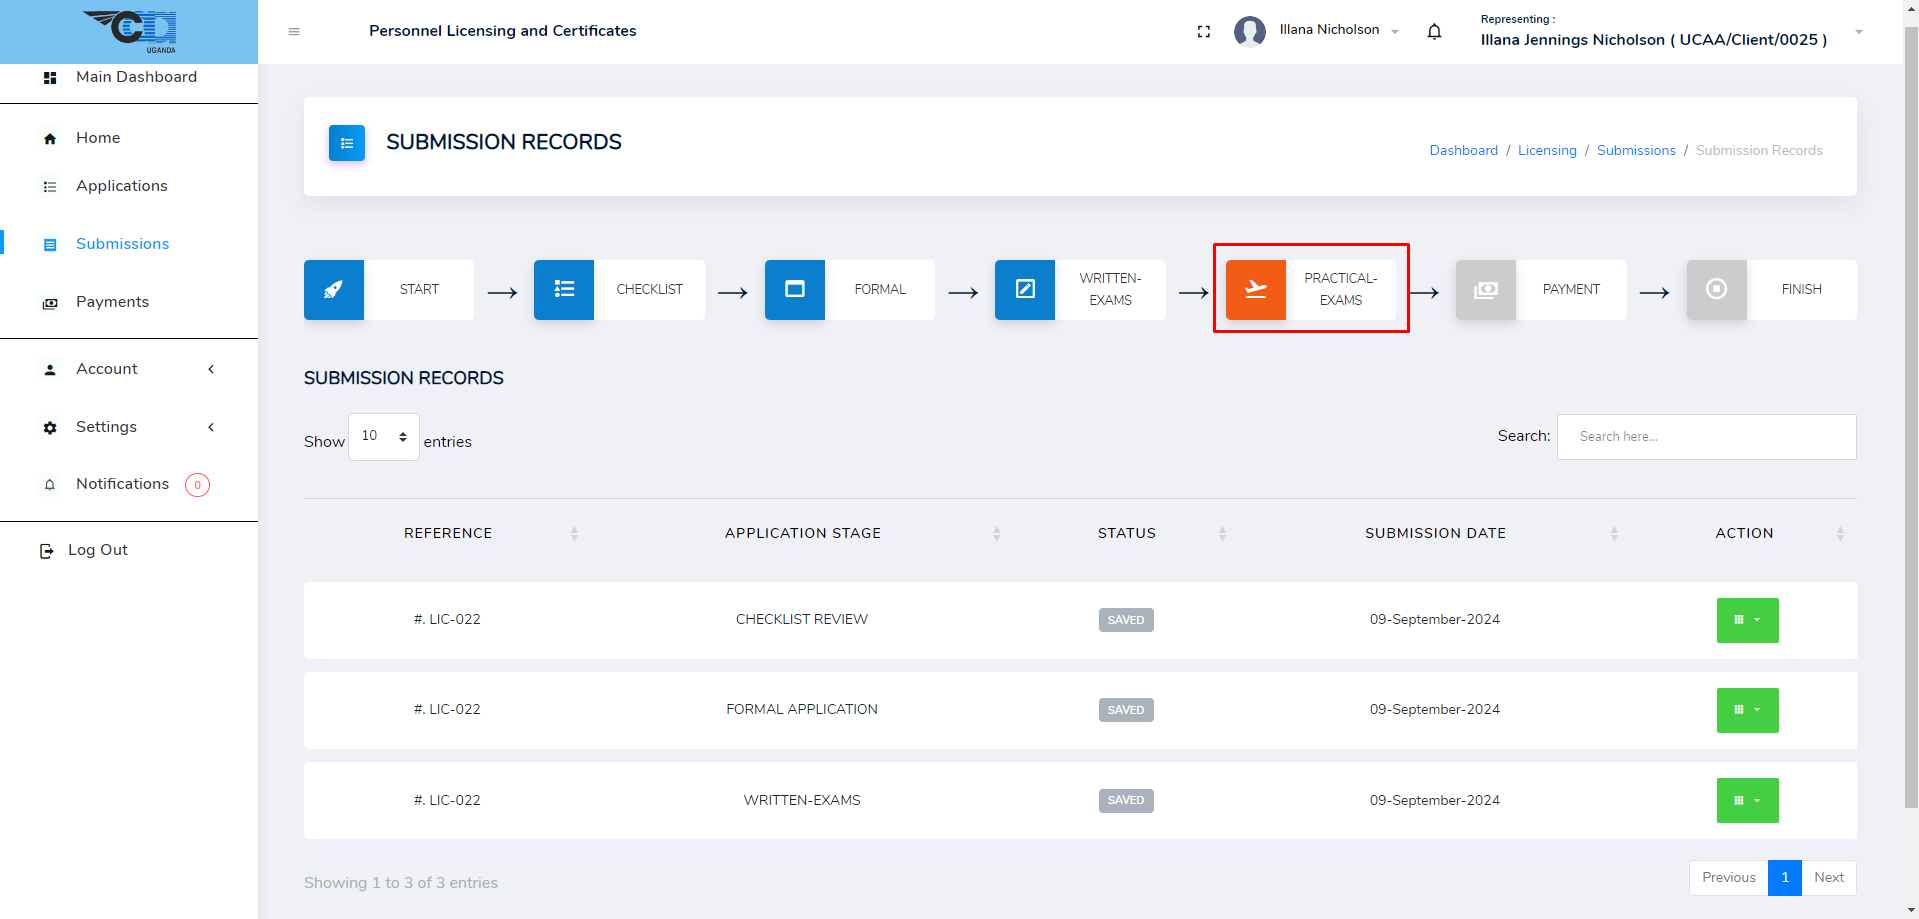Sort table by SUBMISSION DATE column

1435,533
